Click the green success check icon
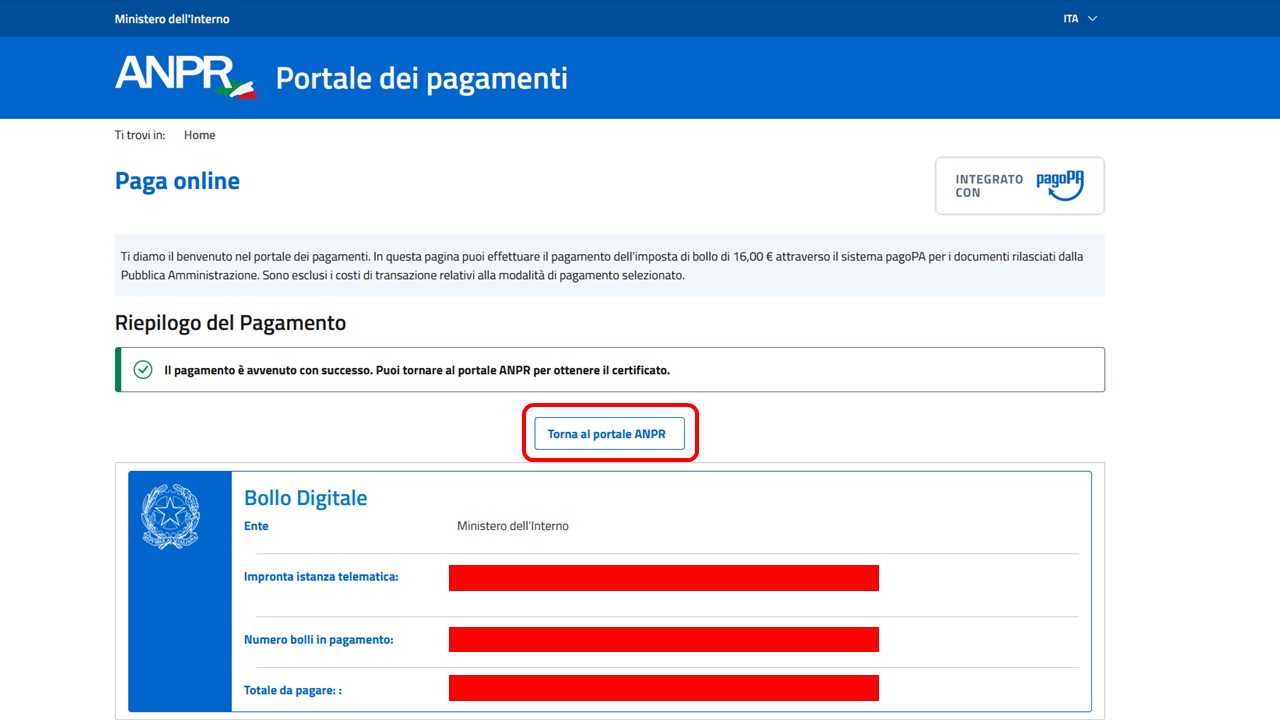Viewport: 1280px width, 720px height. point(143,370)
